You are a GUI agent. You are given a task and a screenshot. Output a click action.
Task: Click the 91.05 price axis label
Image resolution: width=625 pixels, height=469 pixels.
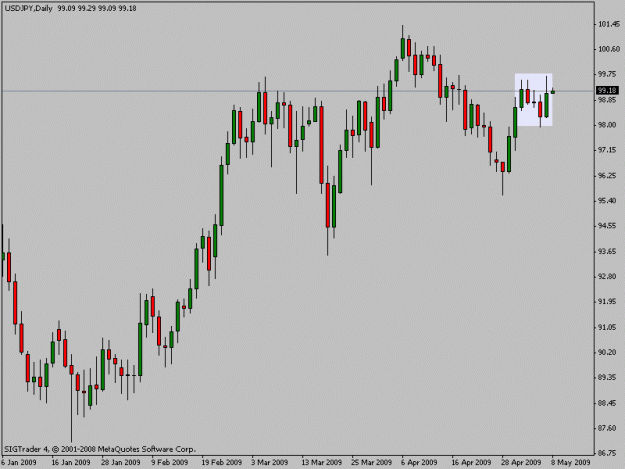pyautogui.click(x=608, y=327)
